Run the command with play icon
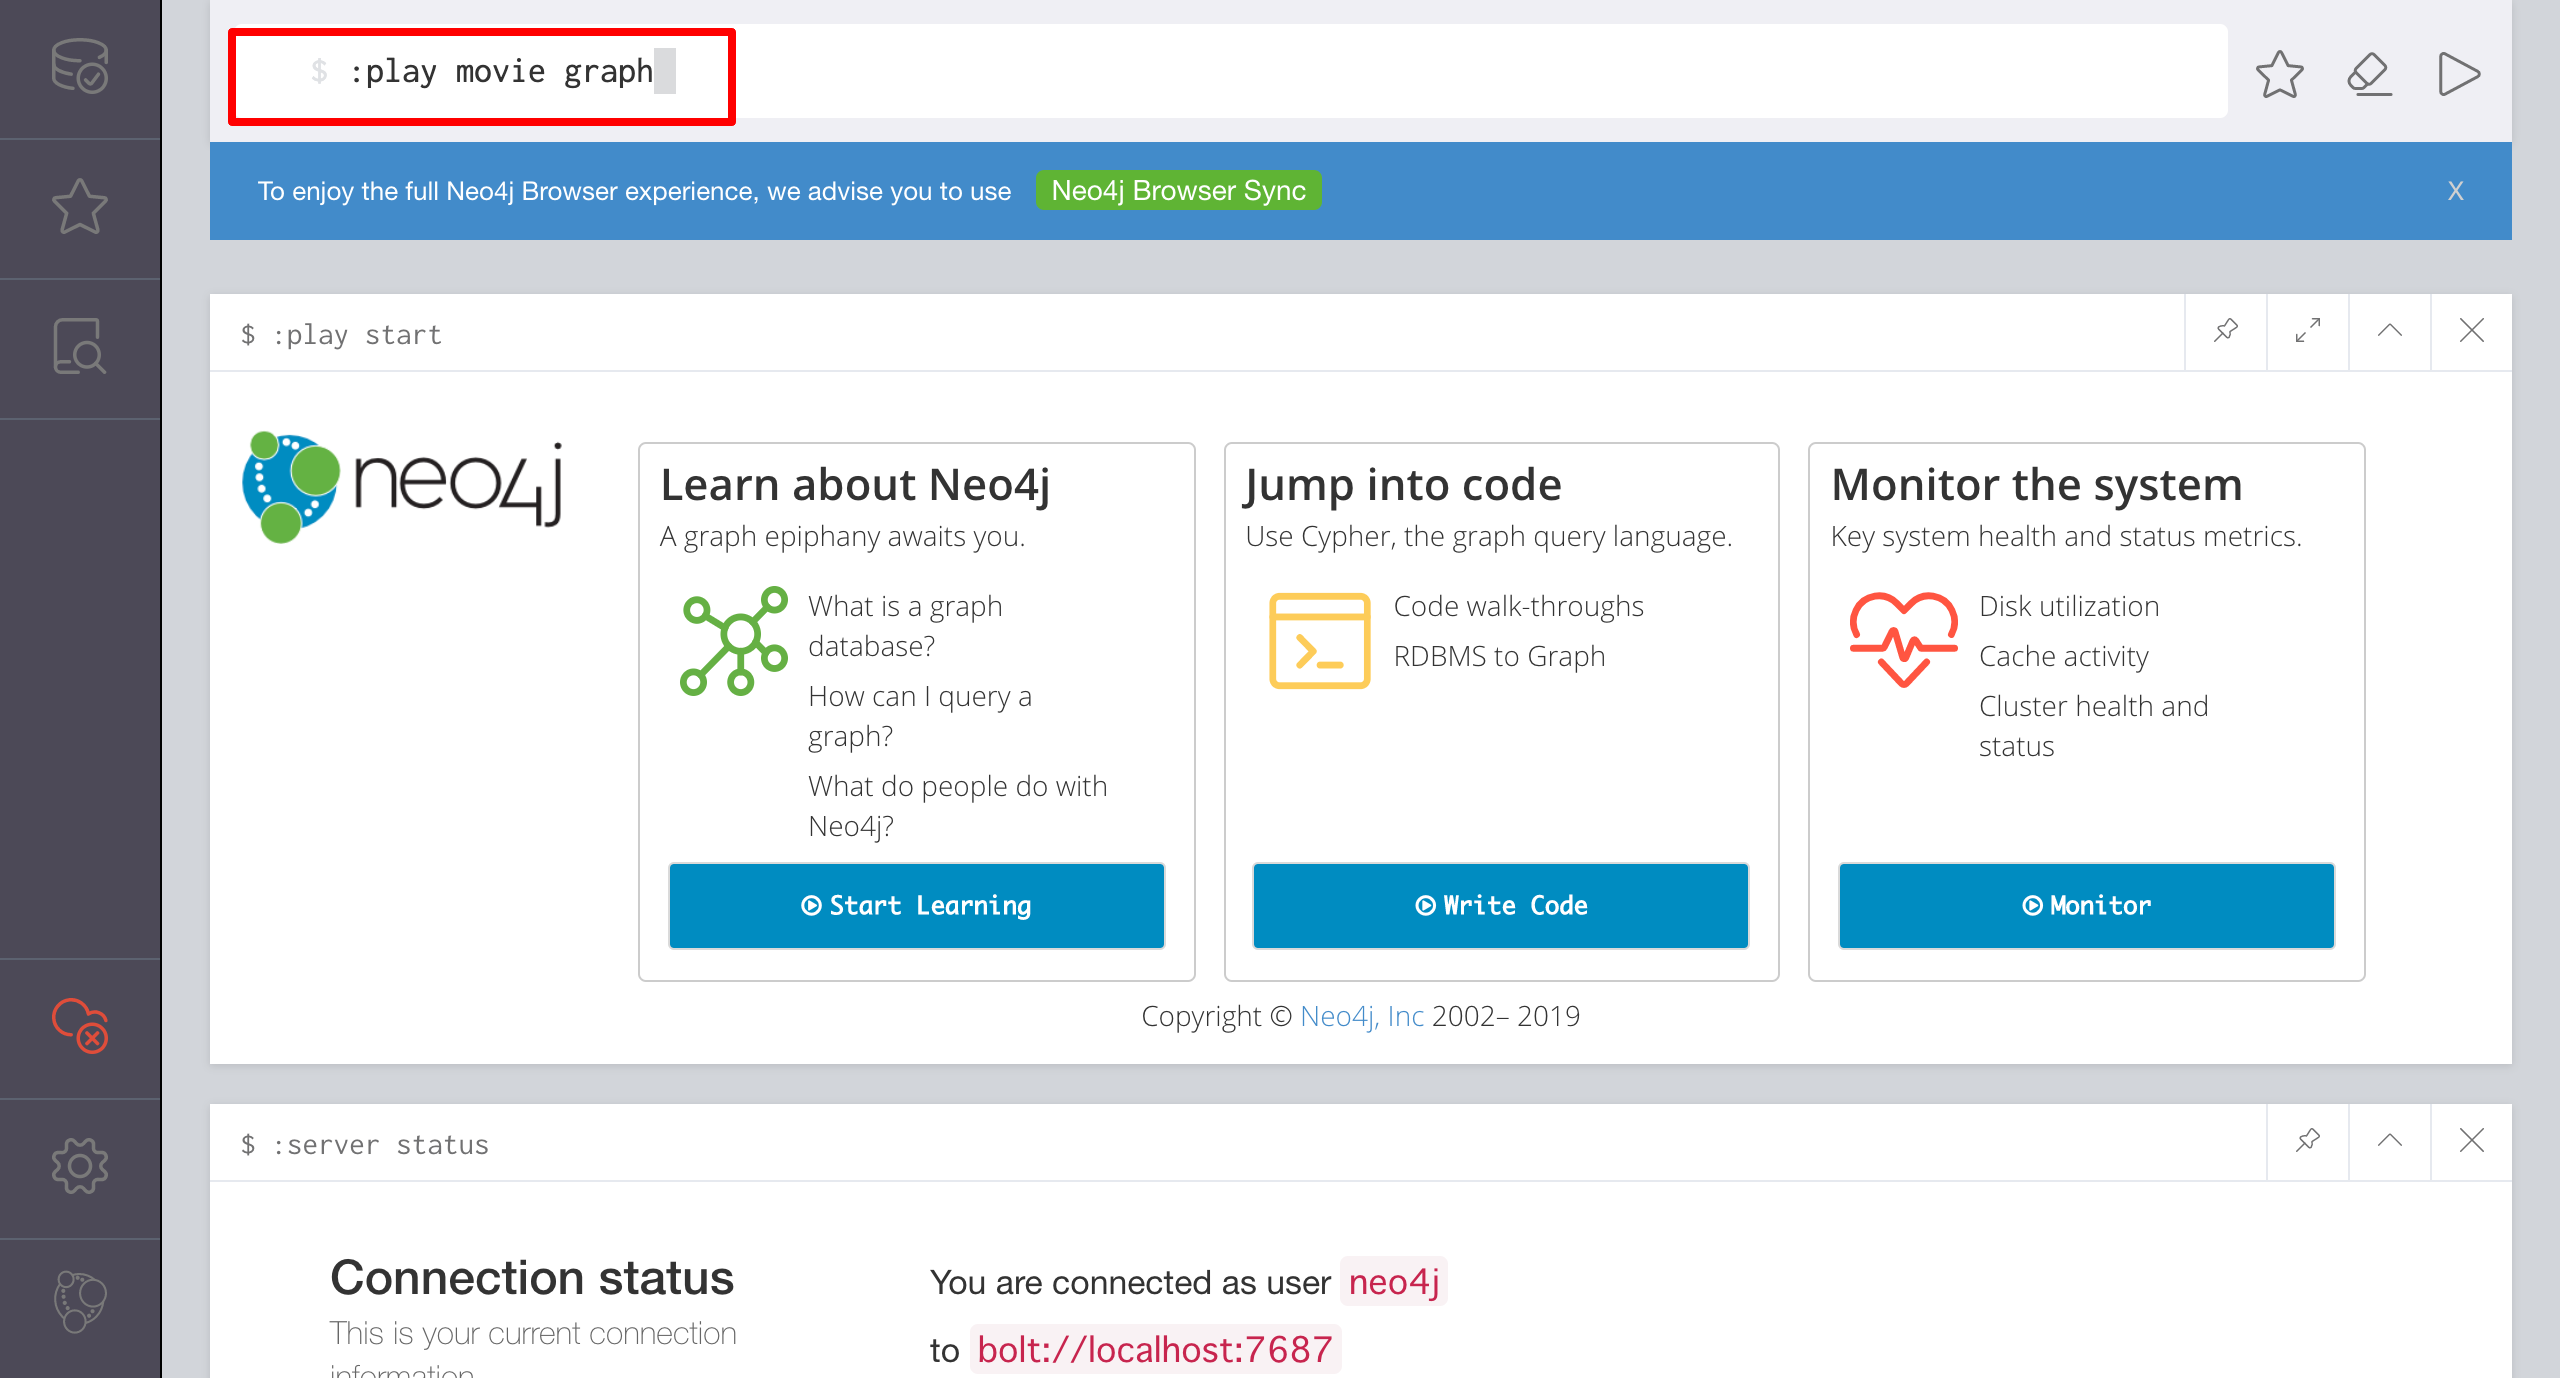The height and width of the screenshot is (1378, 2560). tap(2457, 74)
